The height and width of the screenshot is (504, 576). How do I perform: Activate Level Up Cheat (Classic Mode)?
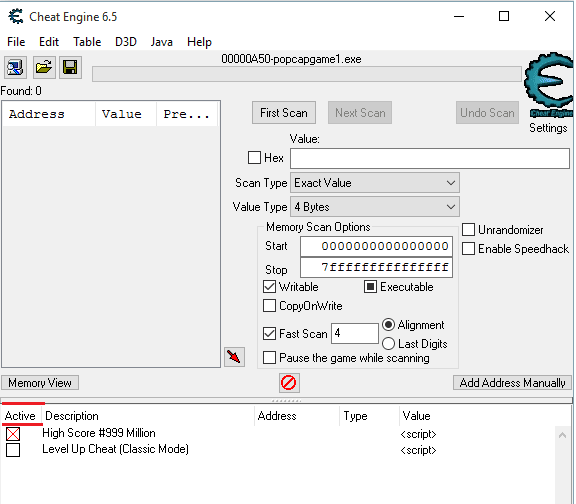point(13,450)
